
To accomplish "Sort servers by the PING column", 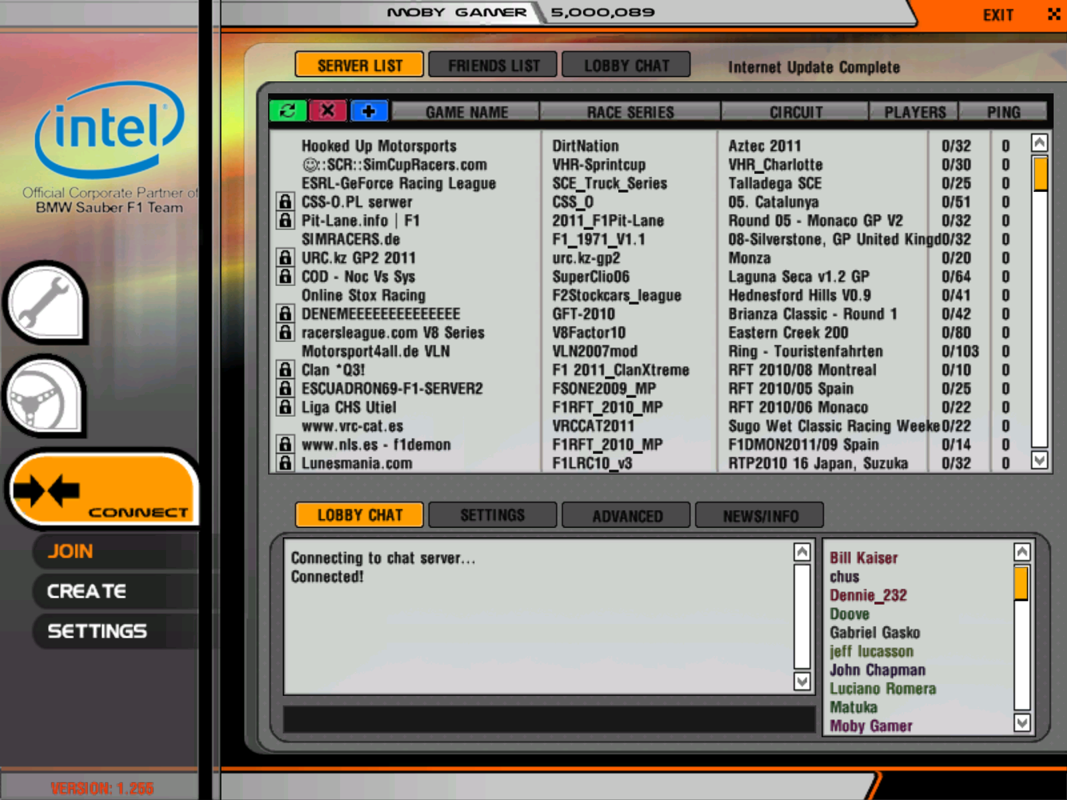I will (x=1003, y=112).
